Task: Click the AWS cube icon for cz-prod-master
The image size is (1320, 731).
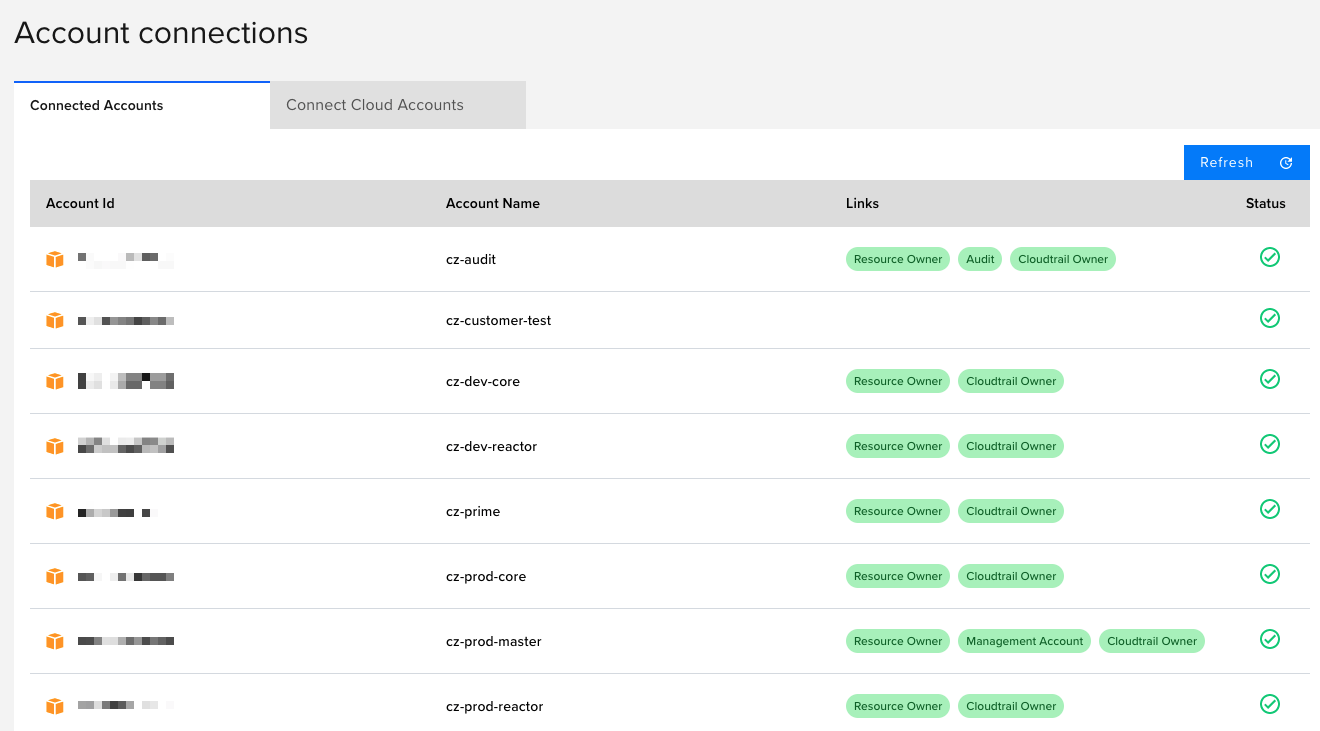Action: coord(55,642)
